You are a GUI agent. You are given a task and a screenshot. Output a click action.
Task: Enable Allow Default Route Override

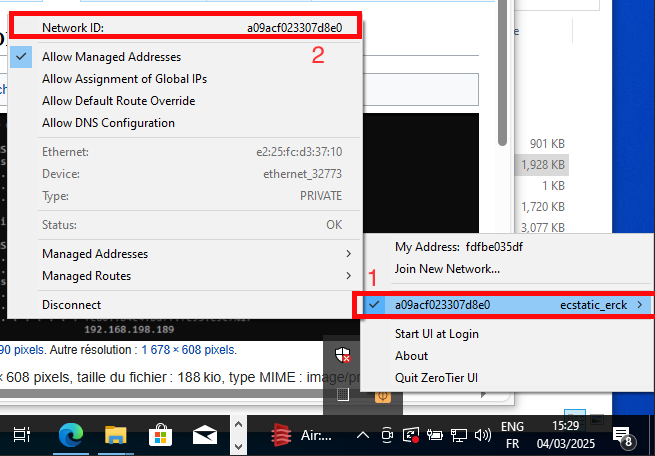point(118,101)
